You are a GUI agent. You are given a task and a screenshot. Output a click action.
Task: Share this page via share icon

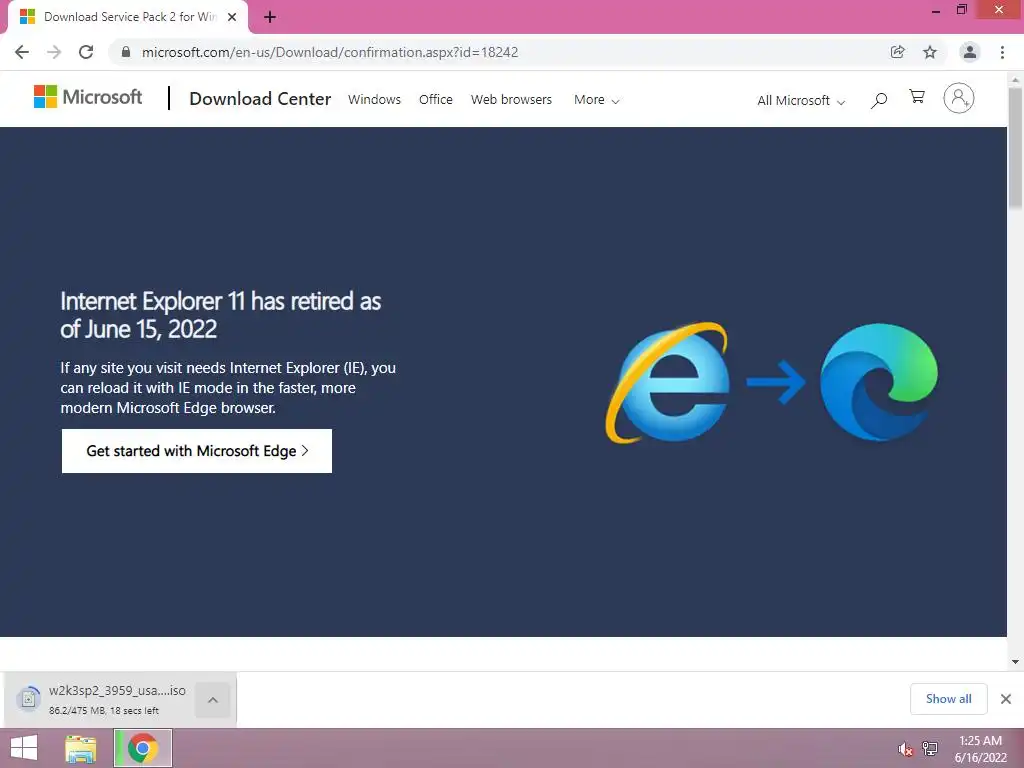tap(898, 52)
